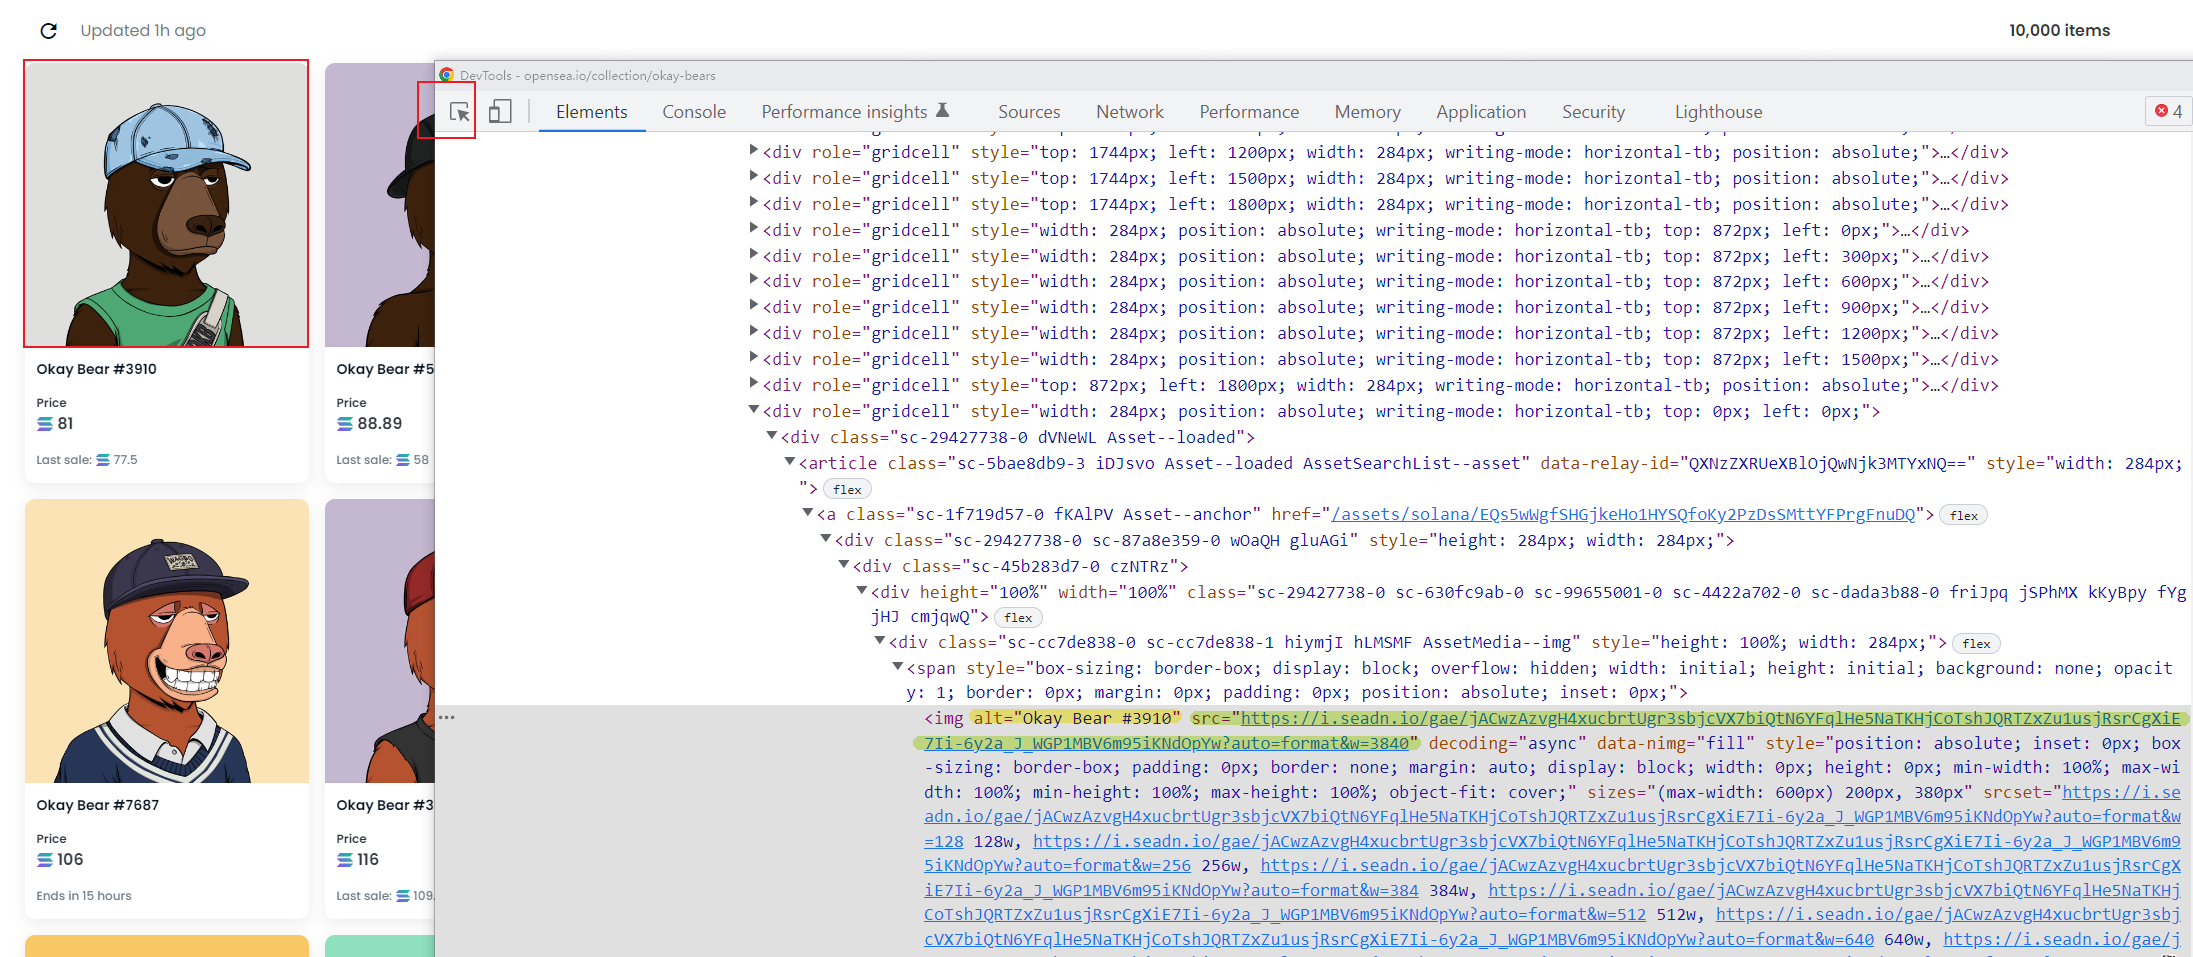Click the red error count badge
Viewport: 2193px width, 957px height.
click(x=2167, y=111)
